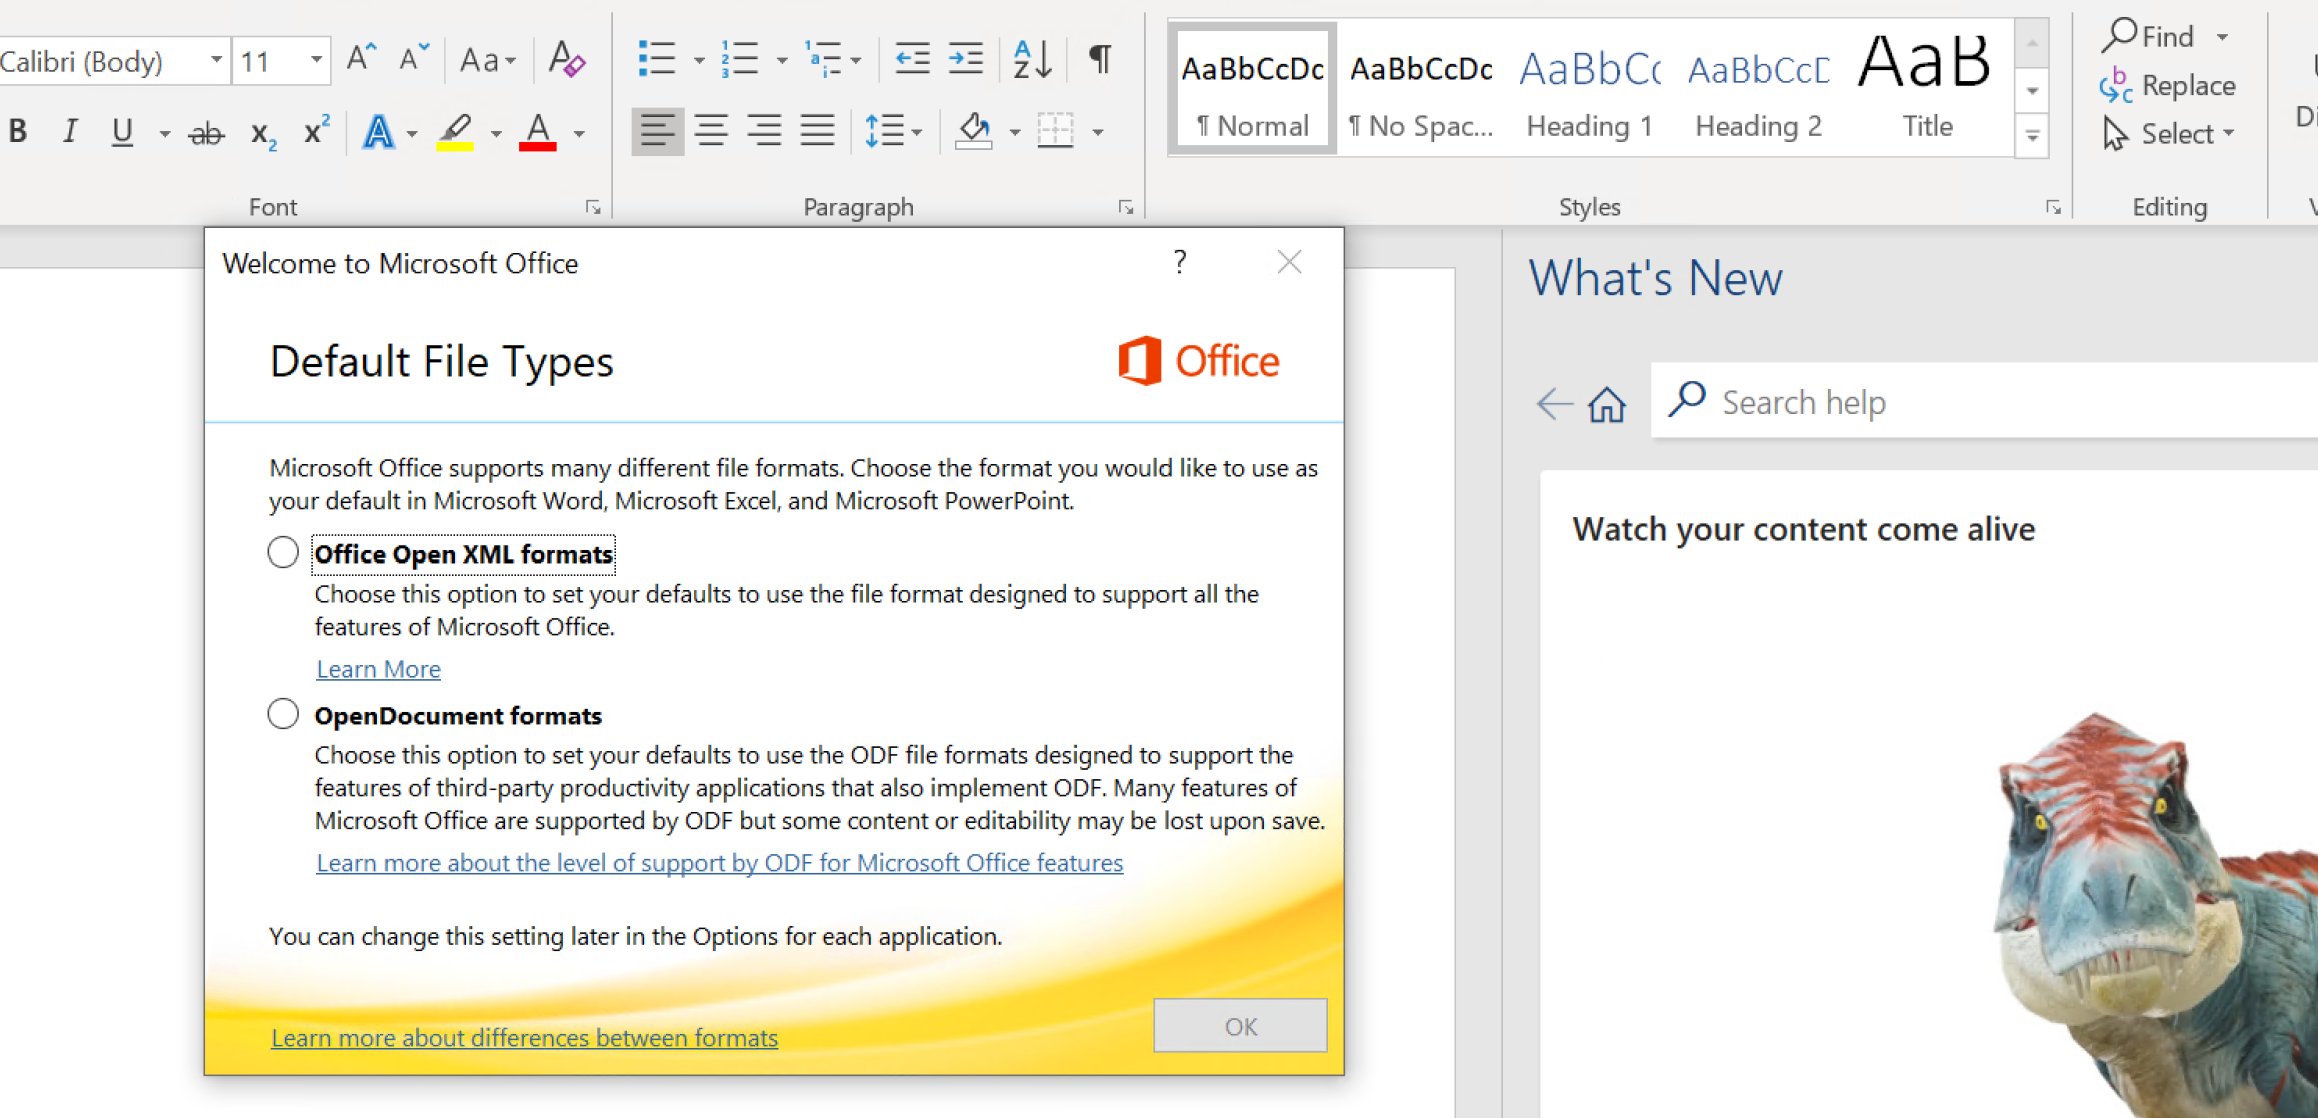The height and width of the screenshot is (1118, 2318).
Task: Open the Change Case dropdown
Action: pyautogui.click(x=487, y=60)
